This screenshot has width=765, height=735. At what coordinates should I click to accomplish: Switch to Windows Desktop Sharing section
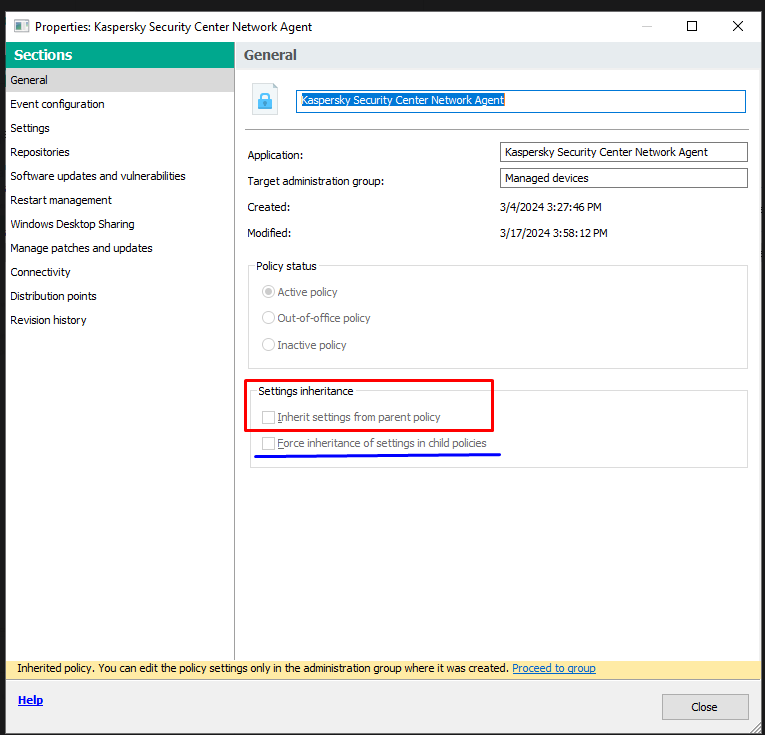(120, 224)
